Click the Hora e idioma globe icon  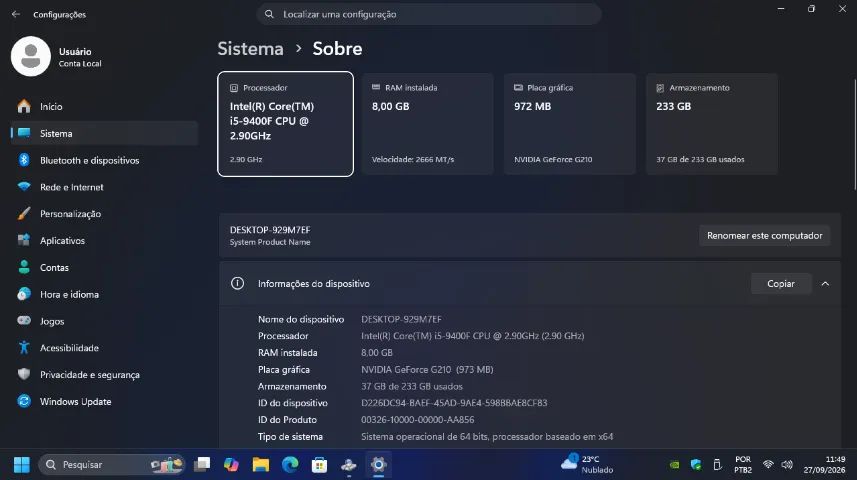tap(24, 294)
